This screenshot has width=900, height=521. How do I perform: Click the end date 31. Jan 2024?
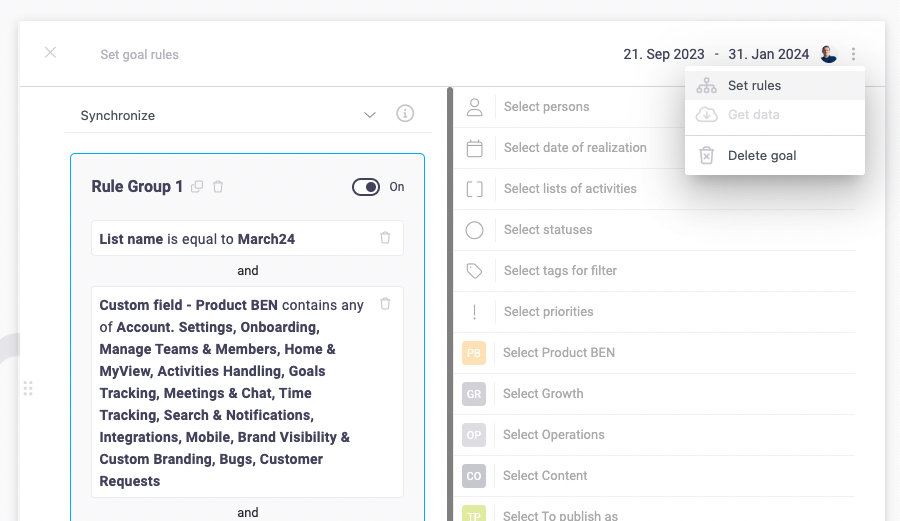click(x=768, y=54)
